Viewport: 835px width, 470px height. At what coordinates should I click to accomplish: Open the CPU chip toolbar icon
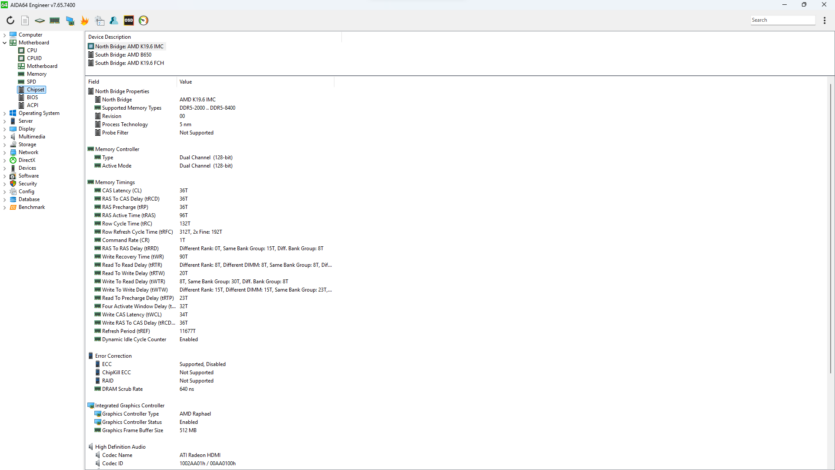pos(39,20)
